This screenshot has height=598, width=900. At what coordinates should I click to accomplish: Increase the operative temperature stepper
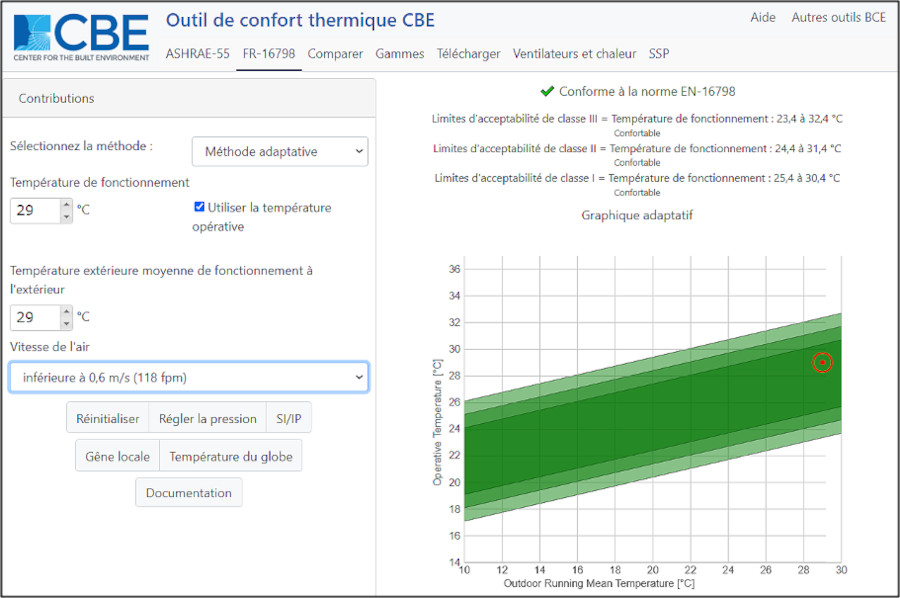point(67,204)
